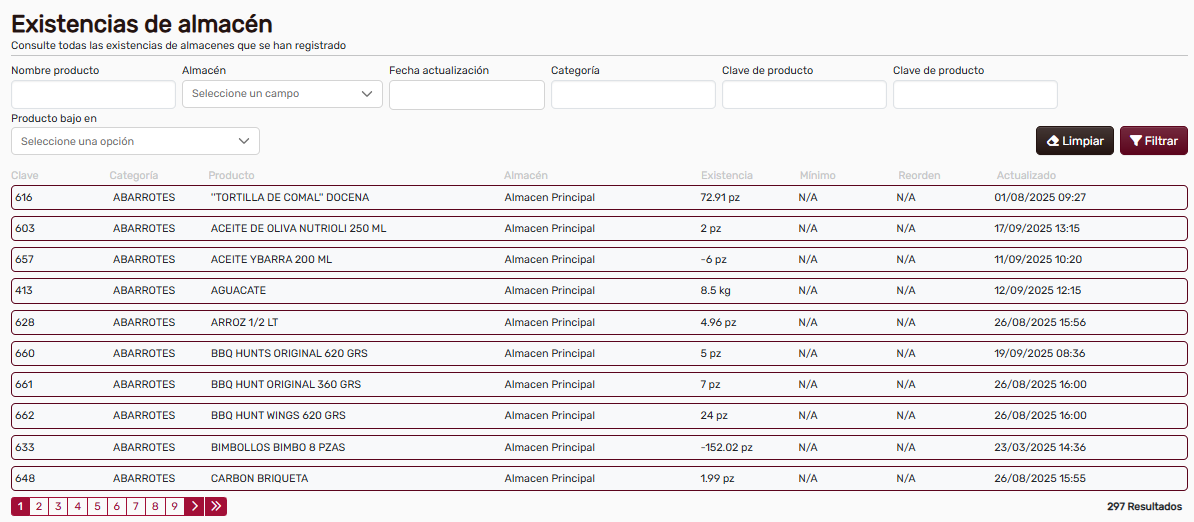This screenshot has width=1194, height=522.
Task: Click the Existencia column header
Action: point(727,176)
